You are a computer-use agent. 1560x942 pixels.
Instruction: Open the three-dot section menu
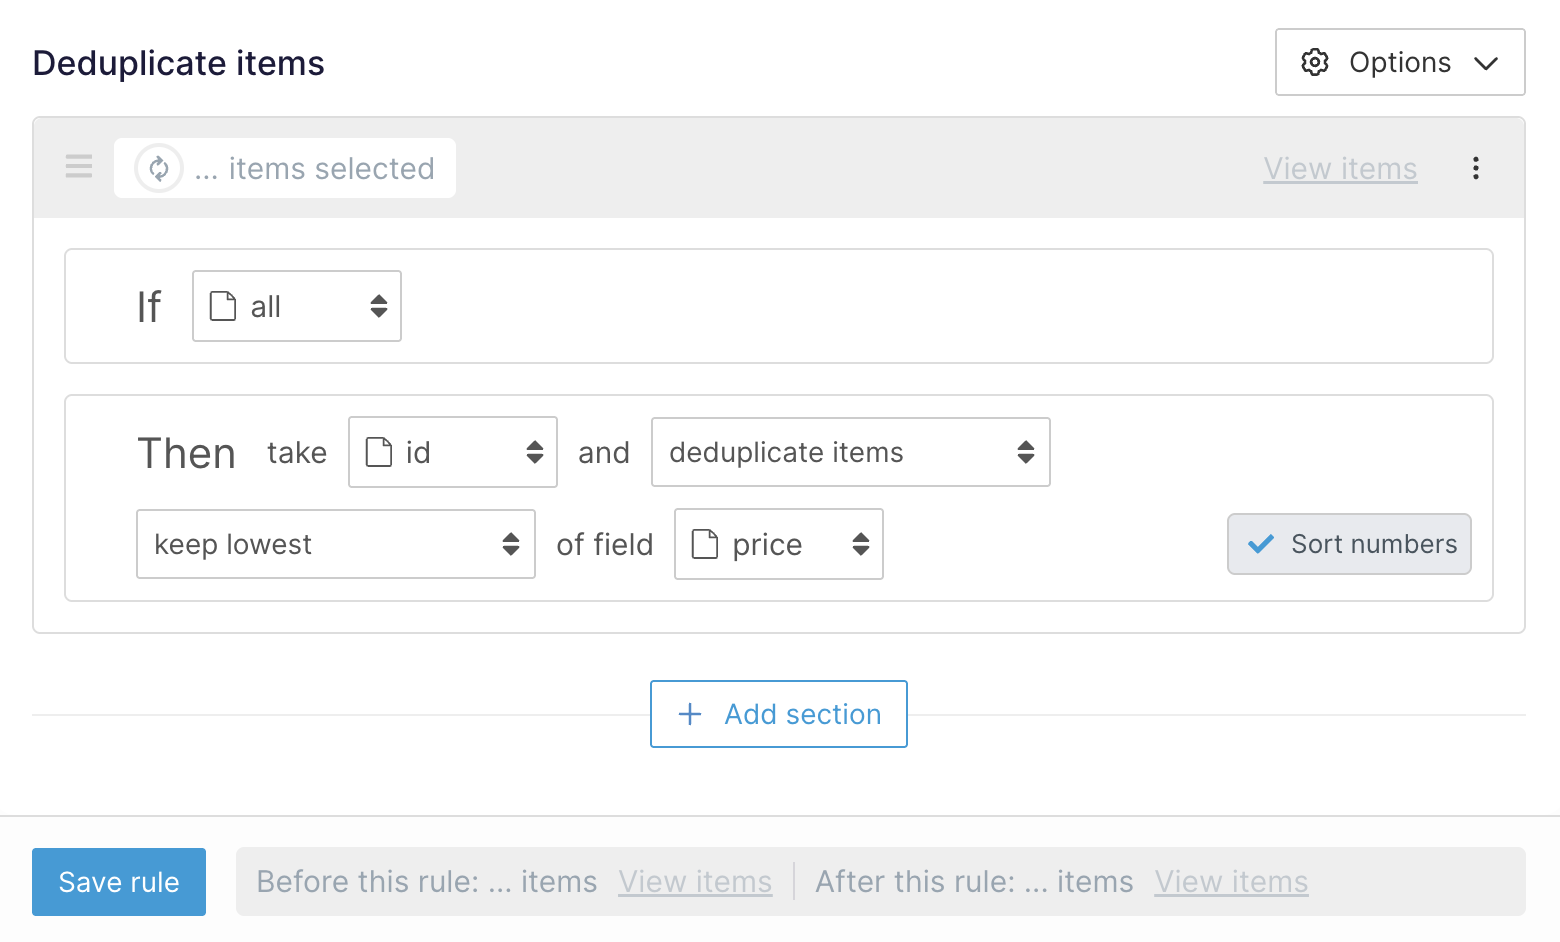pos(1475,168)
